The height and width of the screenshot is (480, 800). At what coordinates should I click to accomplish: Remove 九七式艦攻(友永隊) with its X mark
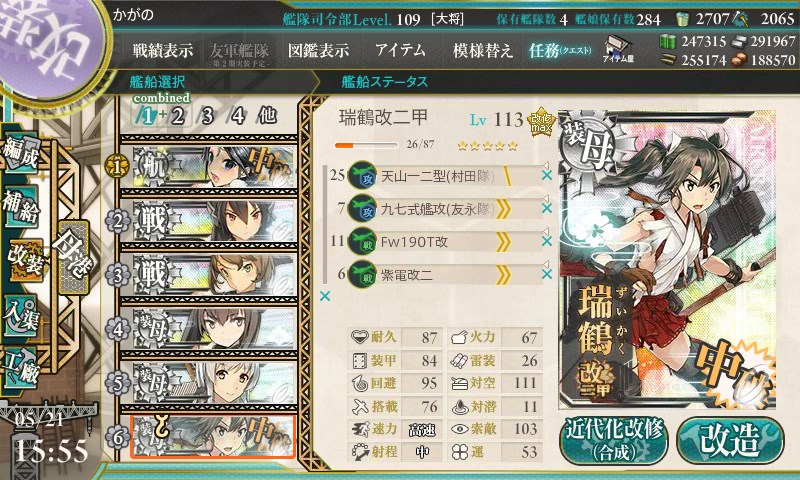pyautogui.click(x=546, y=208)
